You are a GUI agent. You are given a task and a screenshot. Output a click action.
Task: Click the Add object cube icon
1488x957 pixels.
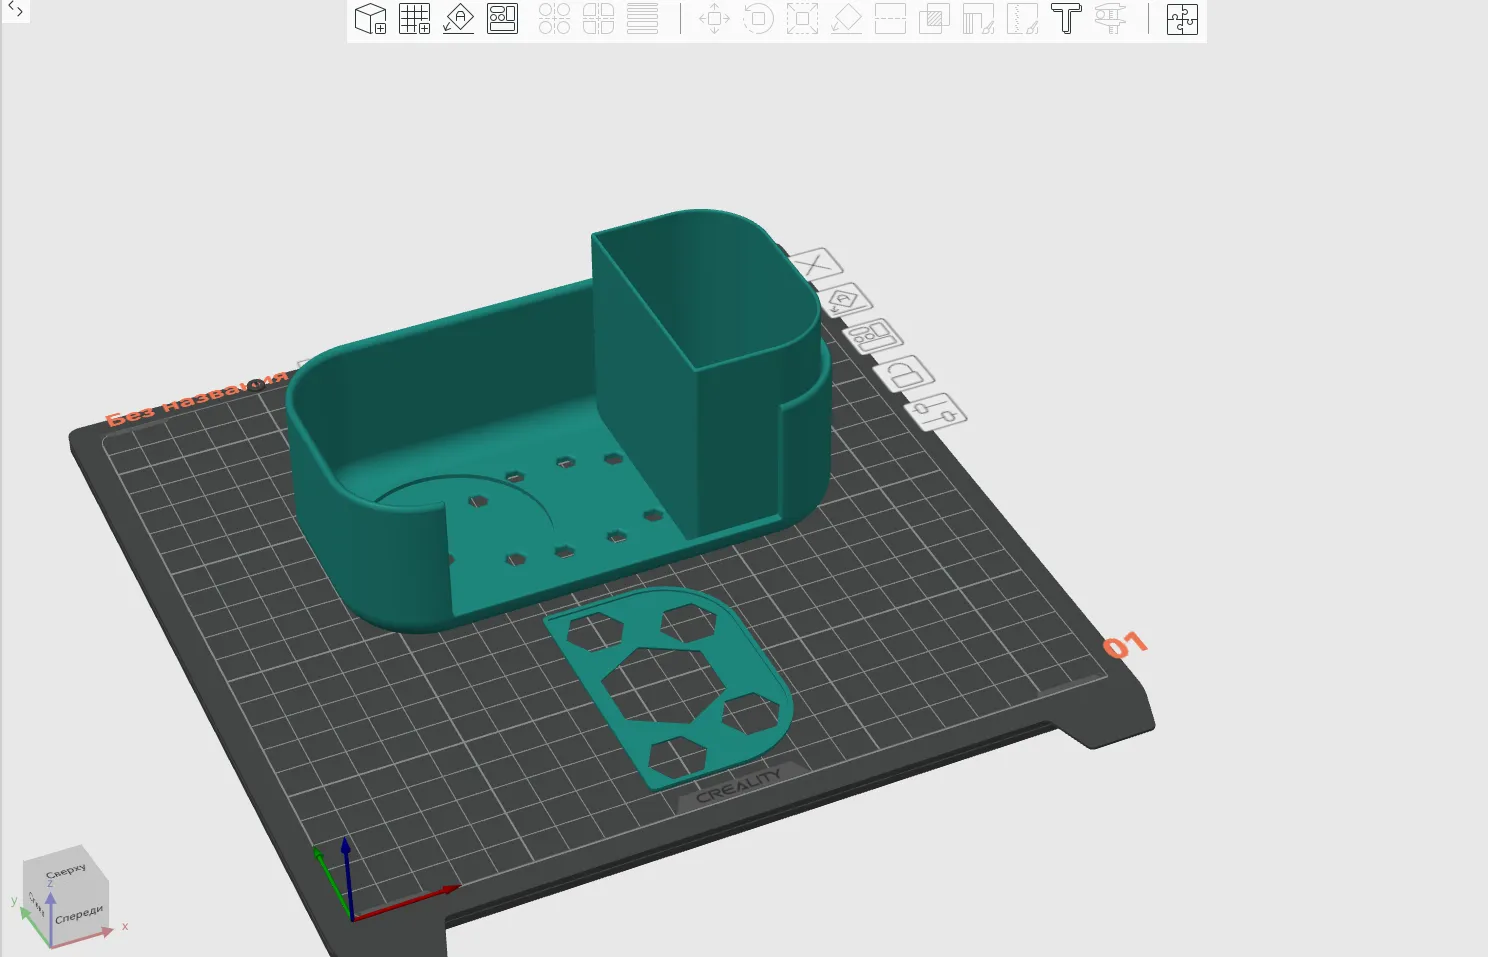370,19
